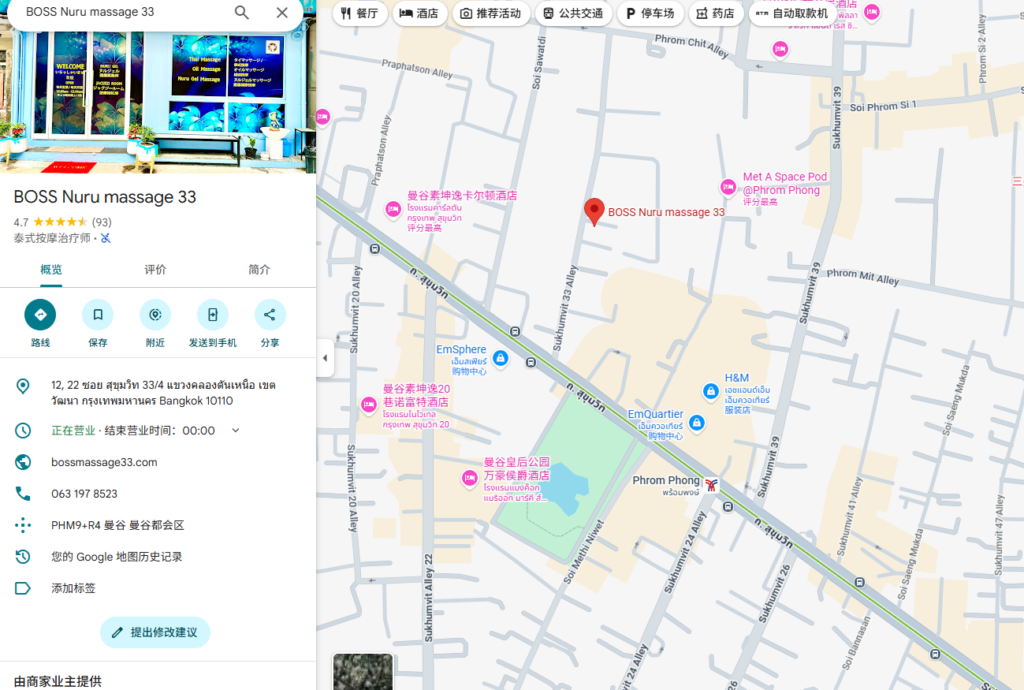Clear the search with the X icon
1024x690 pixels.
(x=282, y=12)
